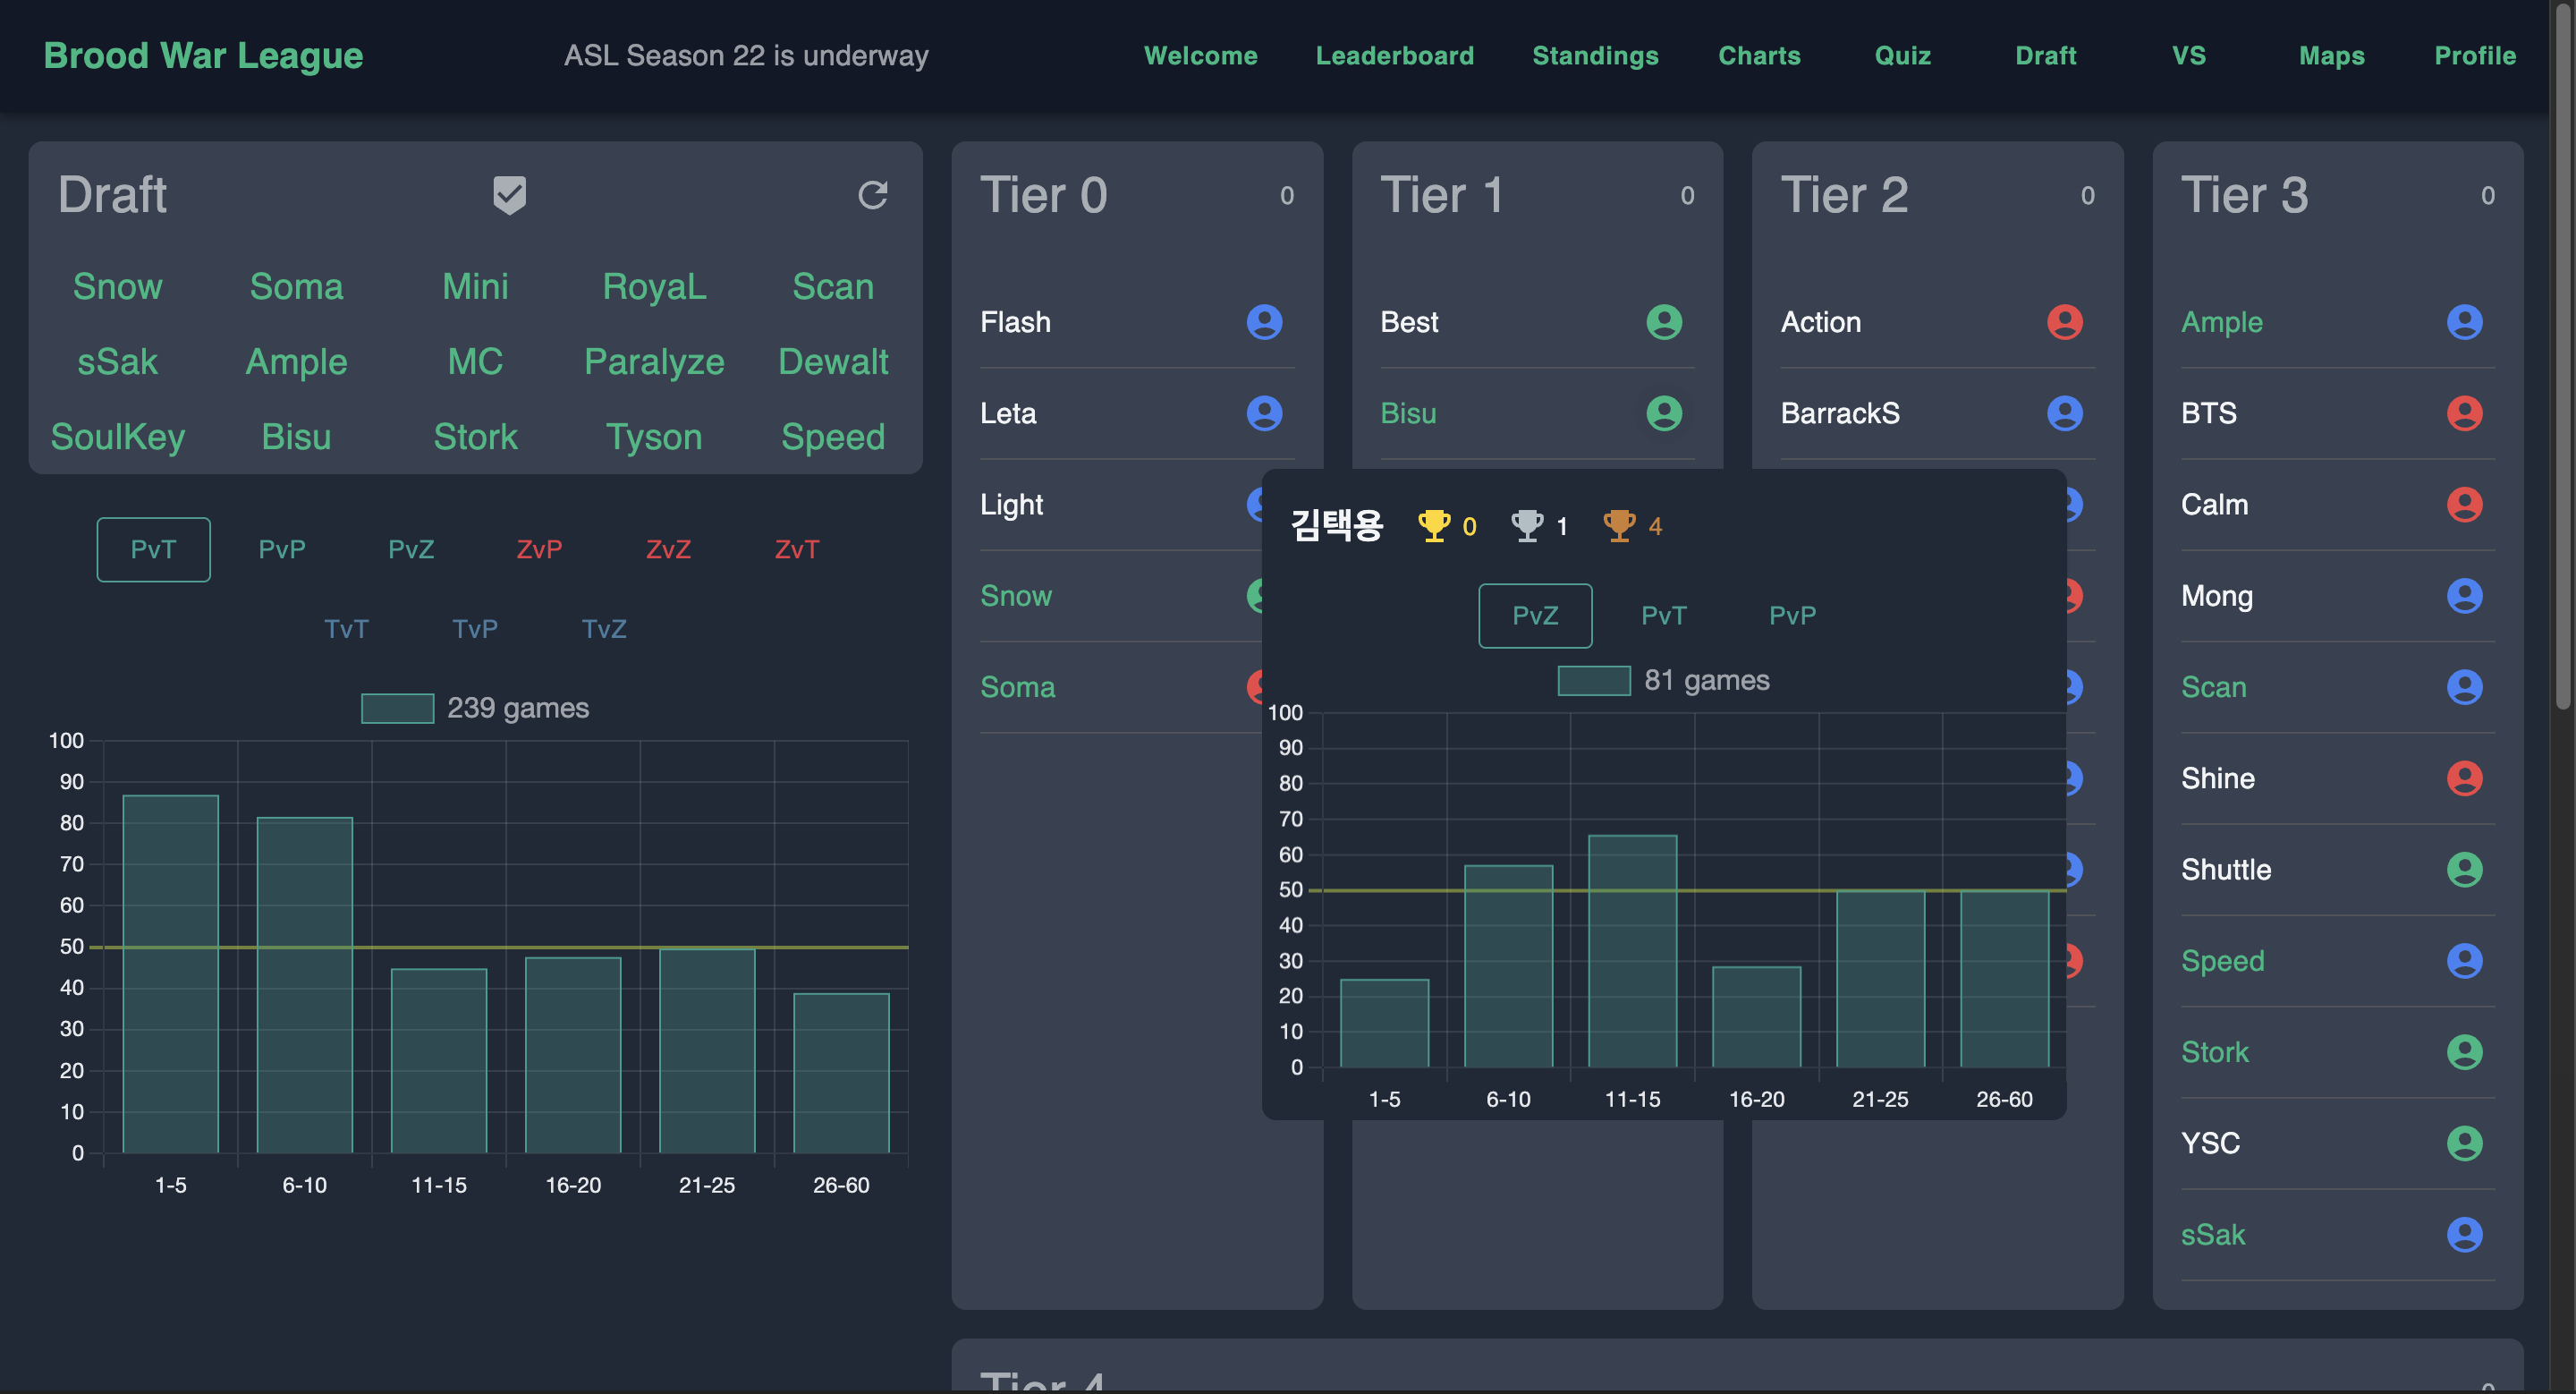
Task: Open the Maps page
Action: (2331, 56)
